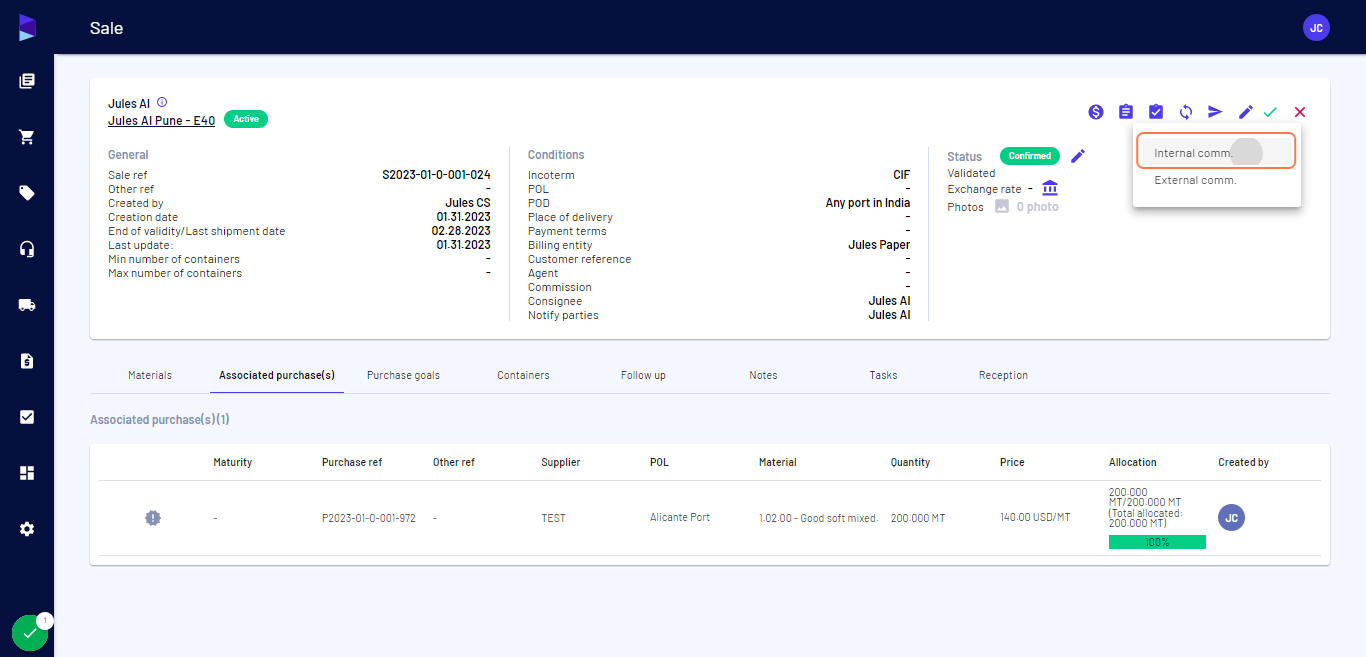The image size is (1366, 657).
Task: Click the Alicante Port cell
Action: (680, 517)
